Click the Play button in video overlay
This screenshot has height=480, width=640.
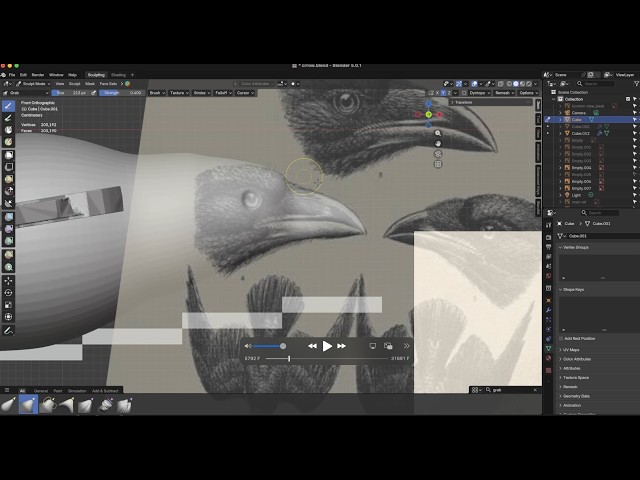(327, 346)
